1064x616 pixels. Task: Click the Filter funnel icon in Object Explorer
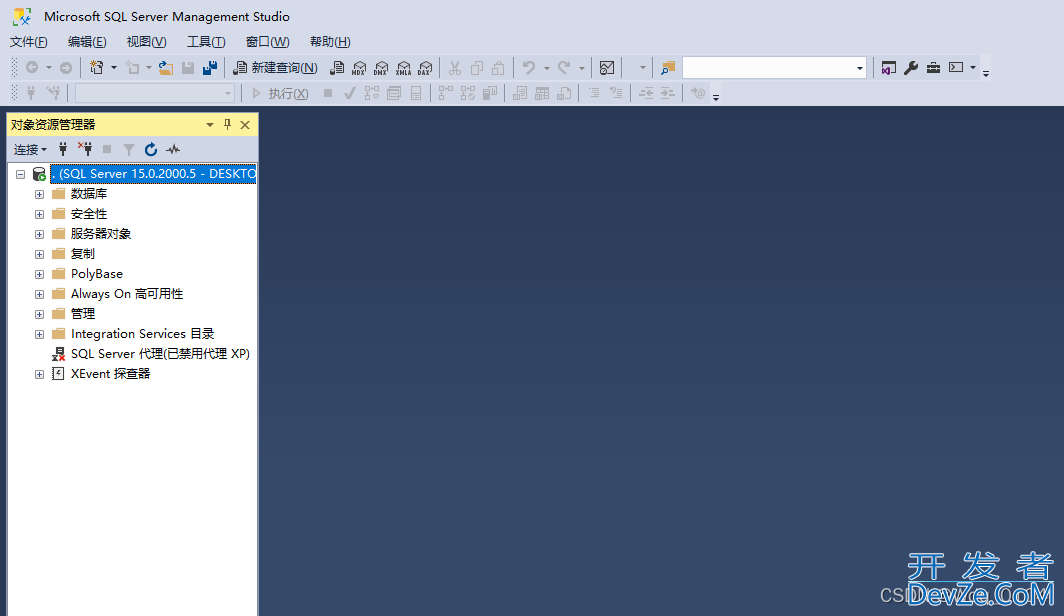tap(129, 149)
